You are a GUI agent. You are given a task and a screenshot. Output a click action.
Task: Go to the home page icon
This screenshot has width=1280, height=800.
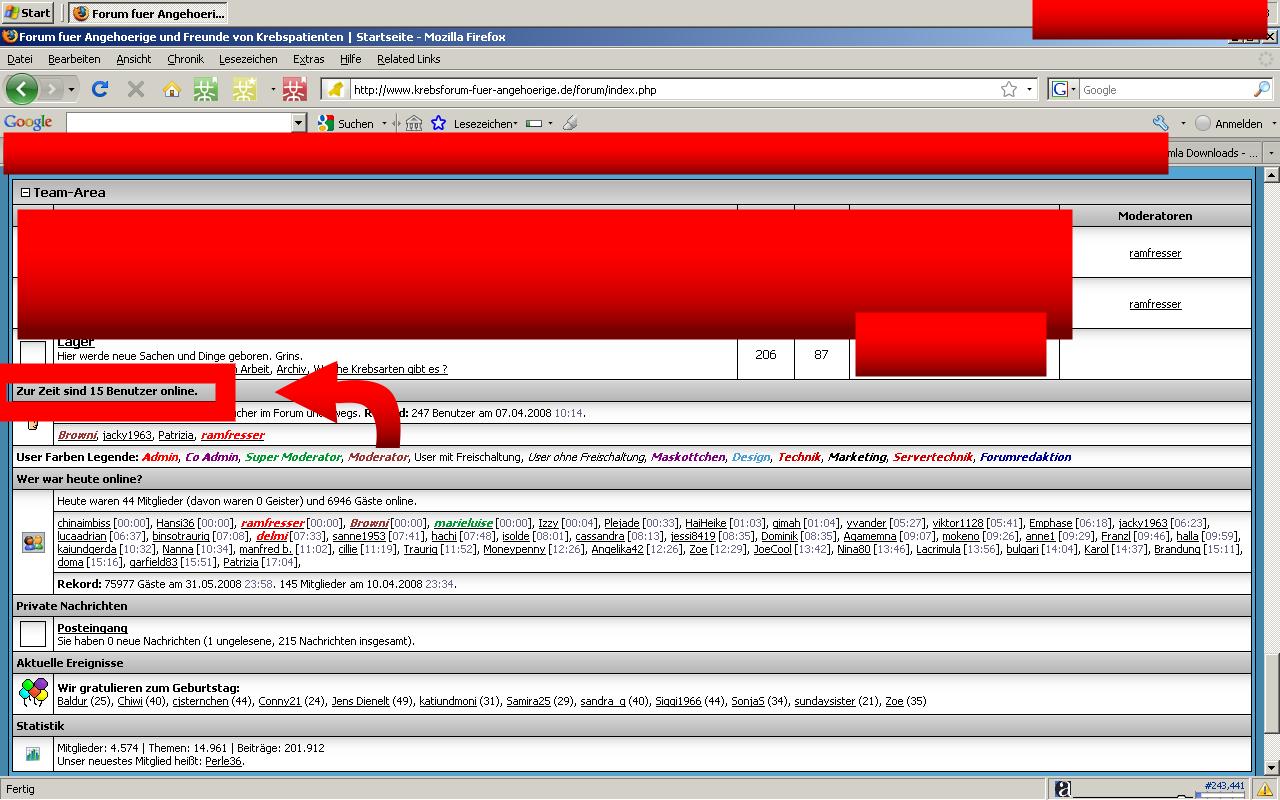pos(172,89)
